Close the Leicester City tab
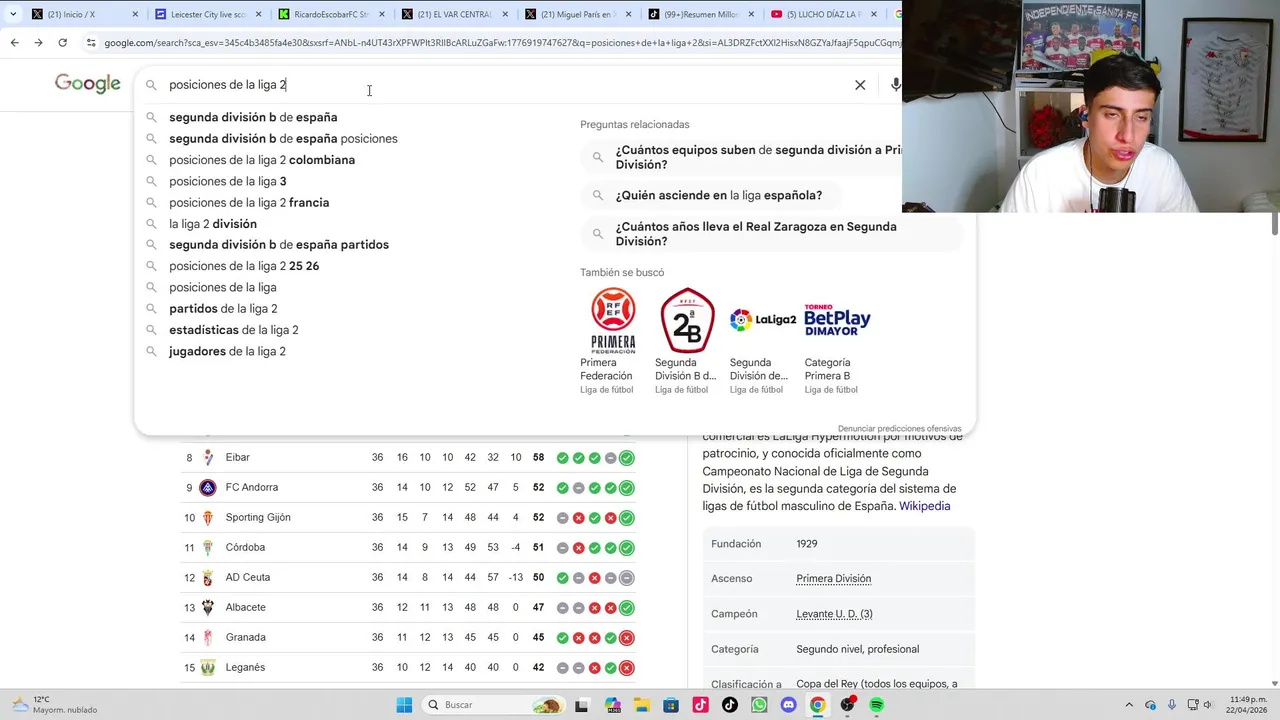Image resolution: width=1280 pixels, height=720 pixels. coord(258,14)
